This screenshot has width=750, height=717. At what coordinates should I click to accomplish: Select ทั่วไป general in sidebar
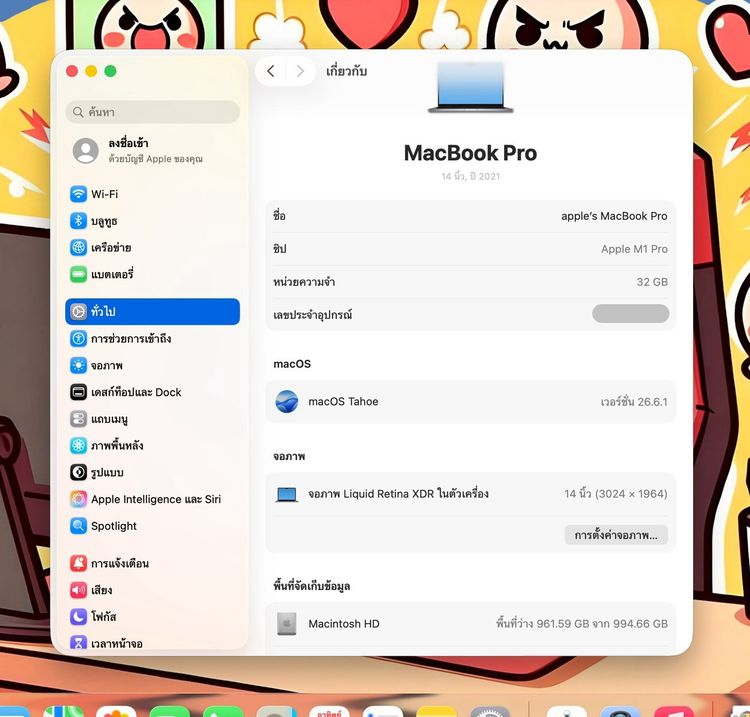pos(152,311)
